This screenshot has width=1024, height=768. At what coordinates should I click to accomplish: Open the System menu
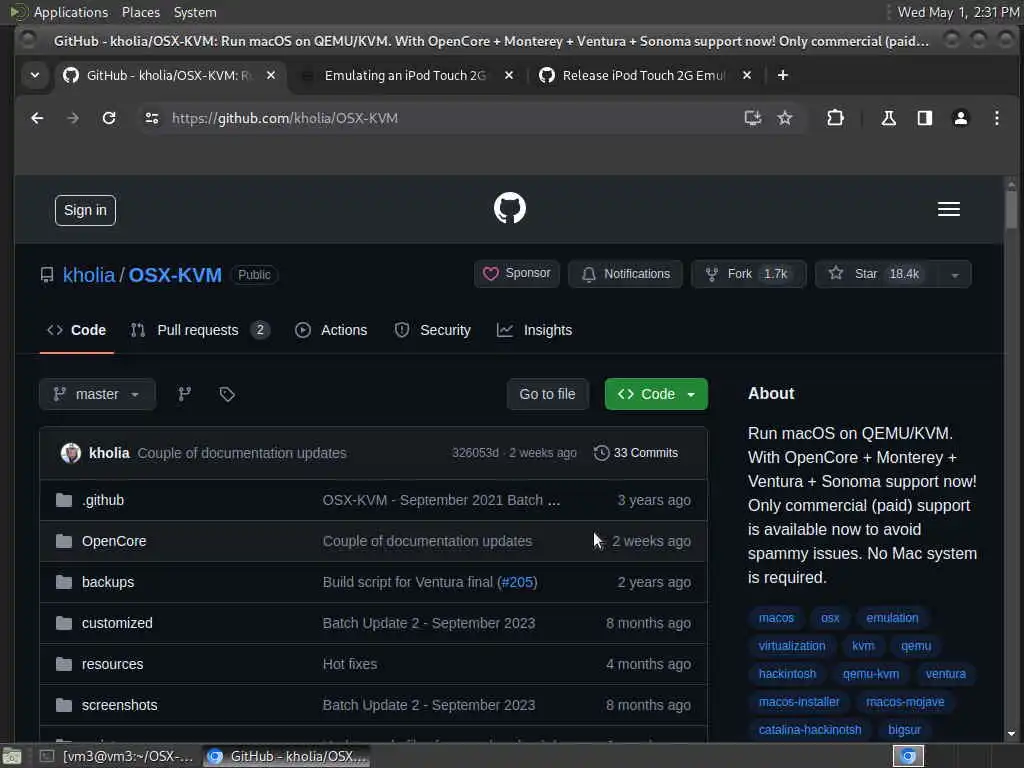(x=195, y=12)
